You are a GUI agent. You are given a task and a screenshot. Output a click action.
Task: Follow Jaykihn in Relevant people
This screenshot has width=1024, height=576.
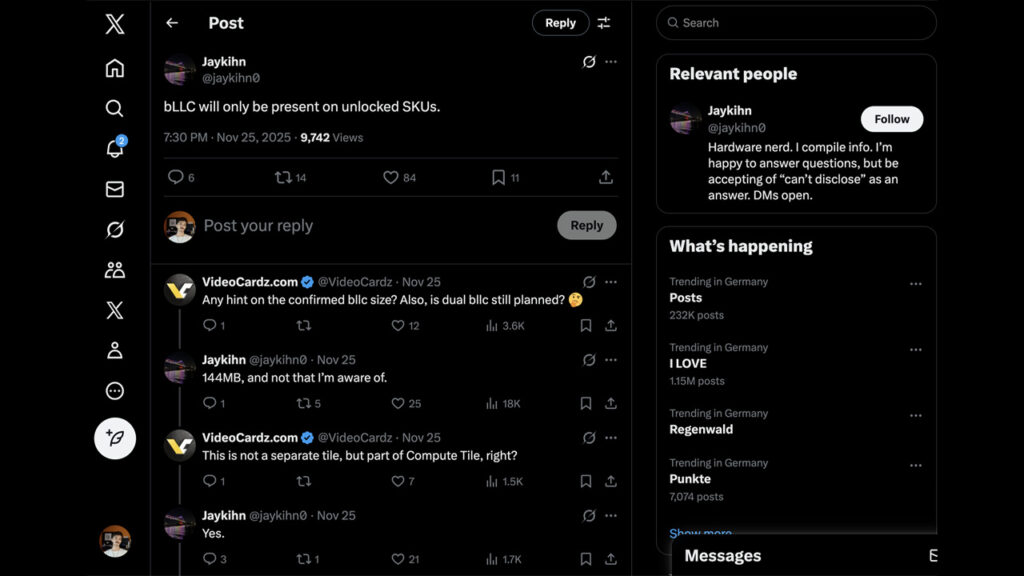coord(891,119)
